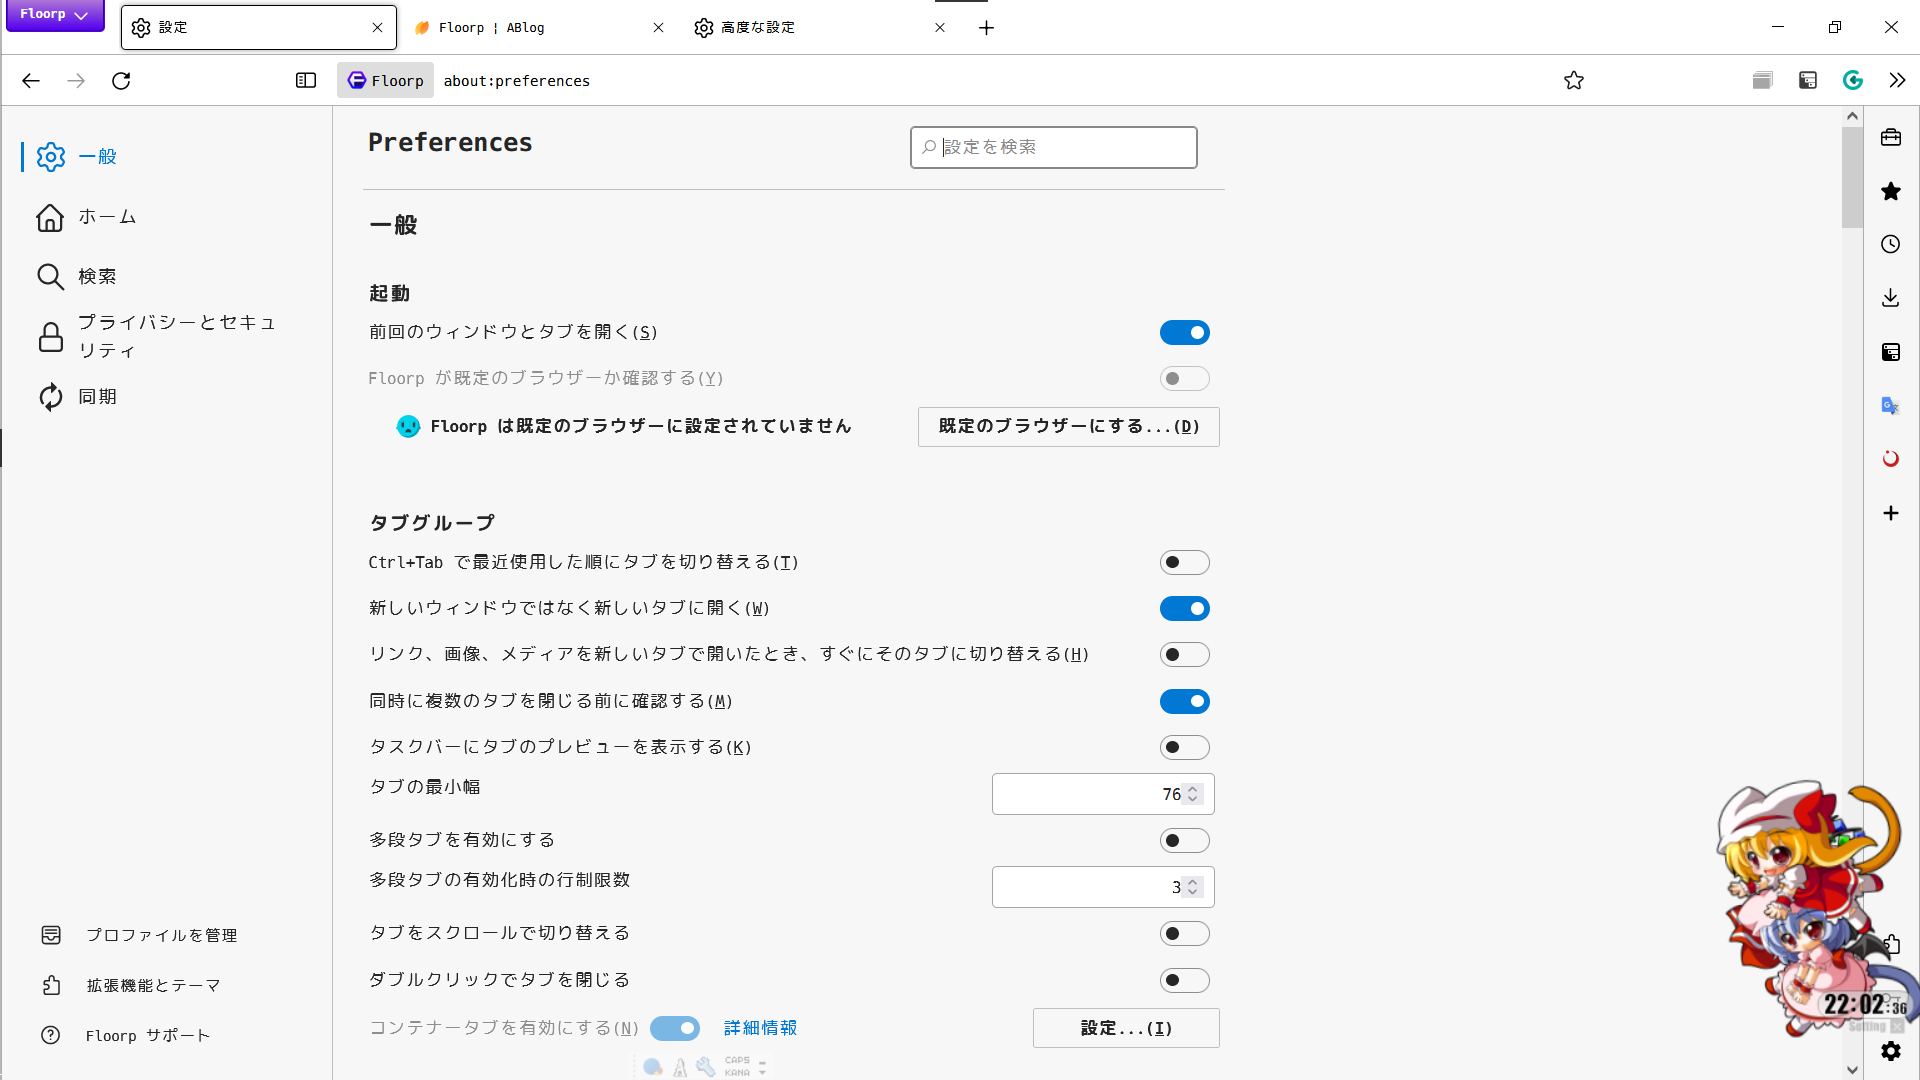Click the reload page icon

(x=121, y=81)
